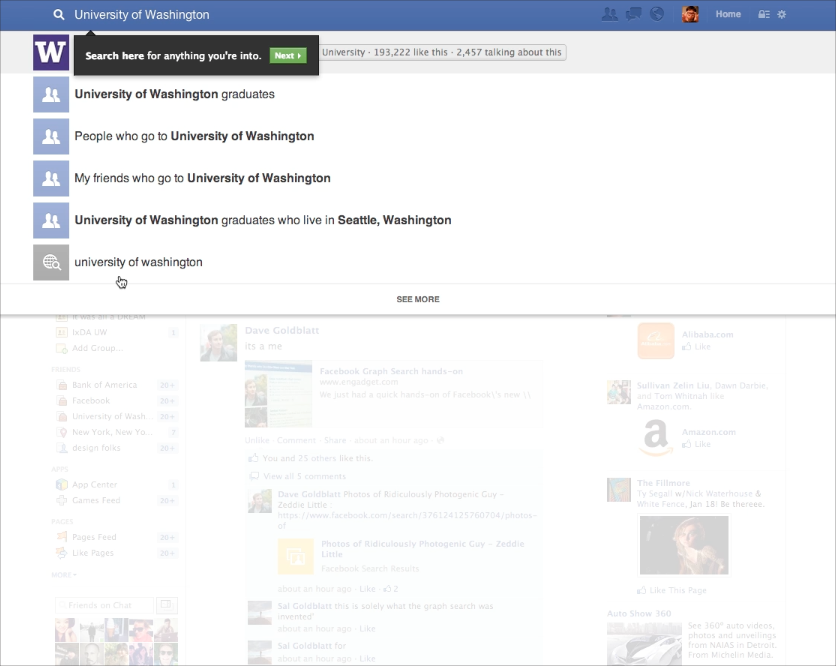Select People who go to University of Washington
The height and width of the screenshot is (666, 836).
pyautogui.click(x=417, y=137)
